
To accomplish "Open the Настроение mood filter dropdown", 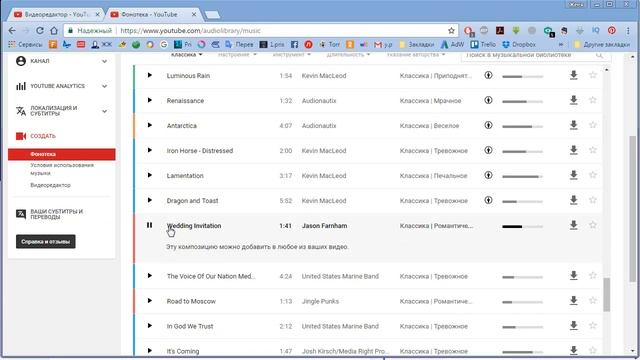I will click(x=237, y=55).
